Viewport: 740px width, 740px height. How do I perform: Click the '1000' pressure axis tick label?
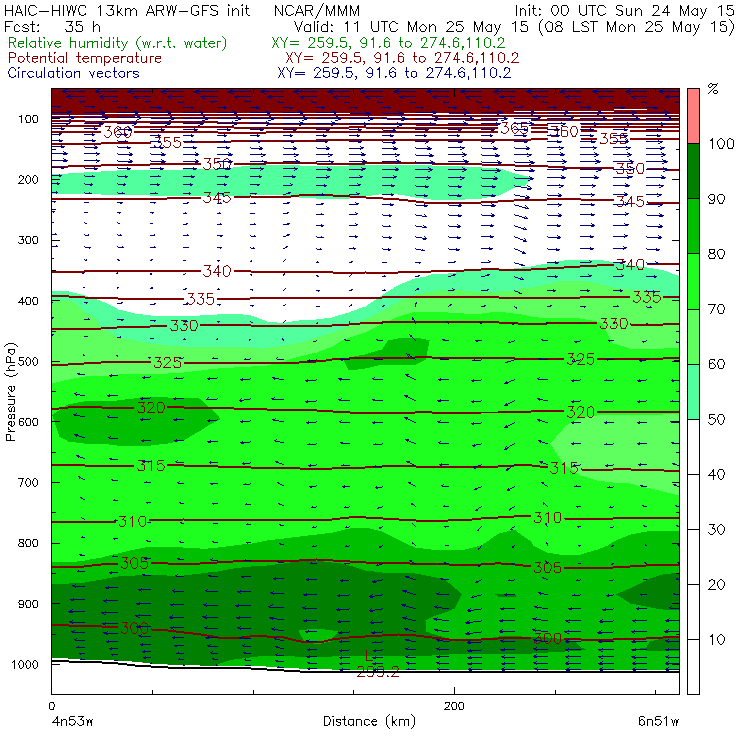(25, 664)
